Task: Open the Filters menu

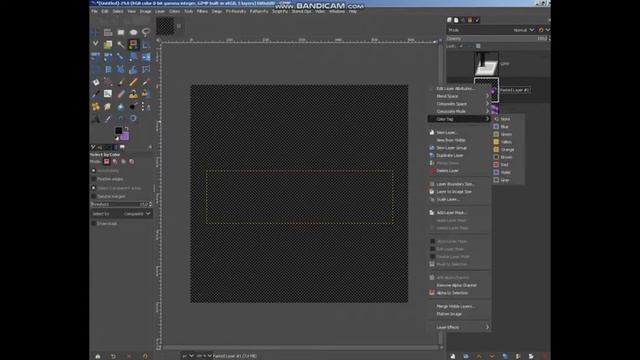Action: pyautogui.click(x=202, y=11)
